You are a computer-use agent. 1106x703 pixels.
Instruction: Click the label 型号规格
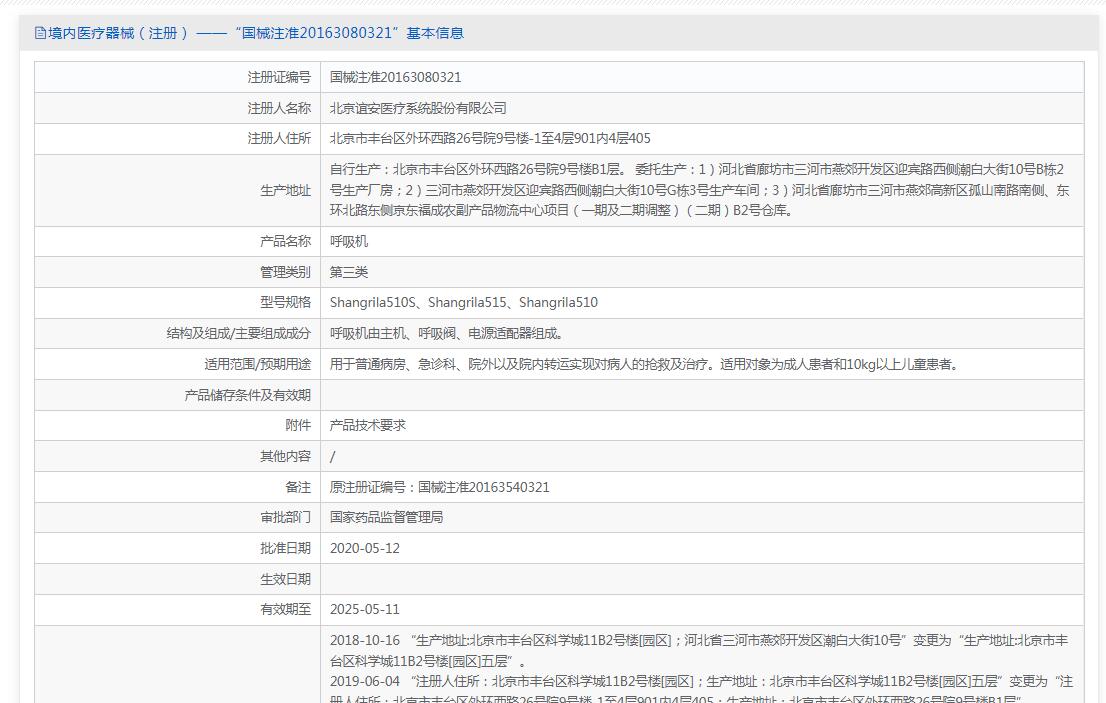(285, 302)
